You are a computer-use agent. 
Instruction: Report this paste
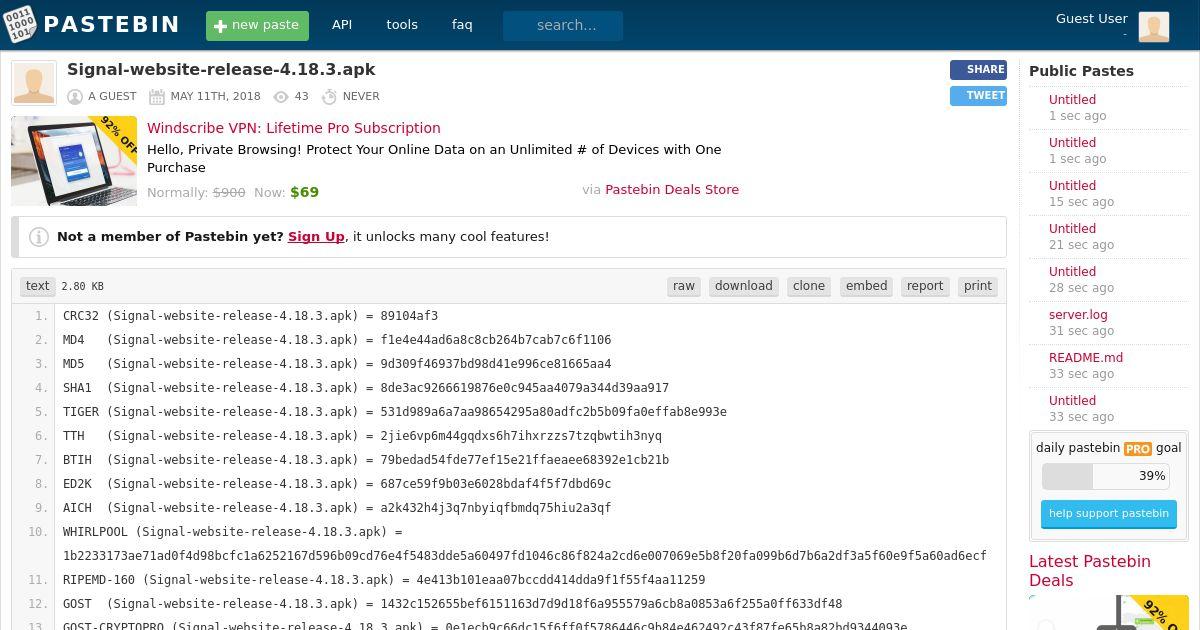(925, 286)
